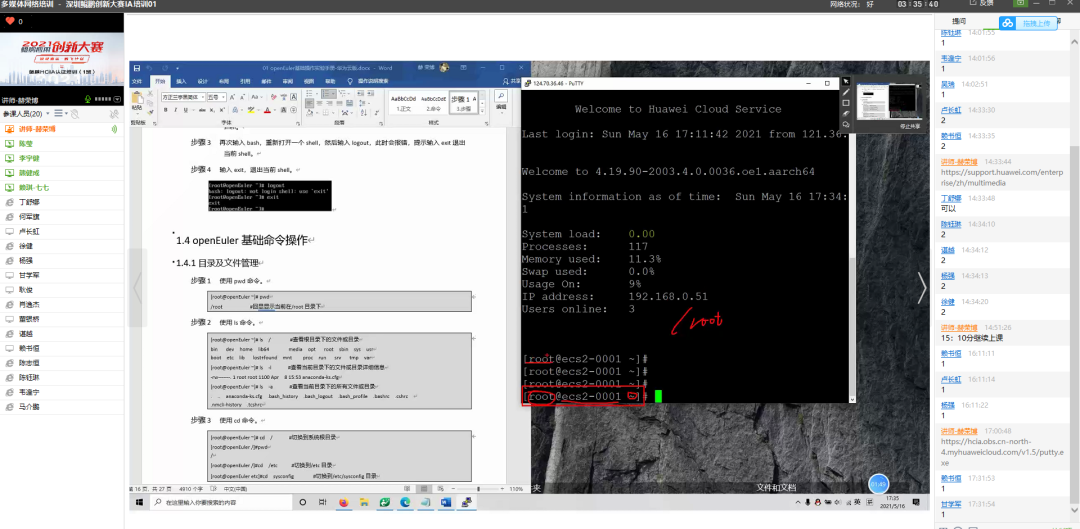The height and width of the screenshot is (529, 1080).
Task: Click the arrow pointer annotation tool
Action: click(x=846, y=81)
